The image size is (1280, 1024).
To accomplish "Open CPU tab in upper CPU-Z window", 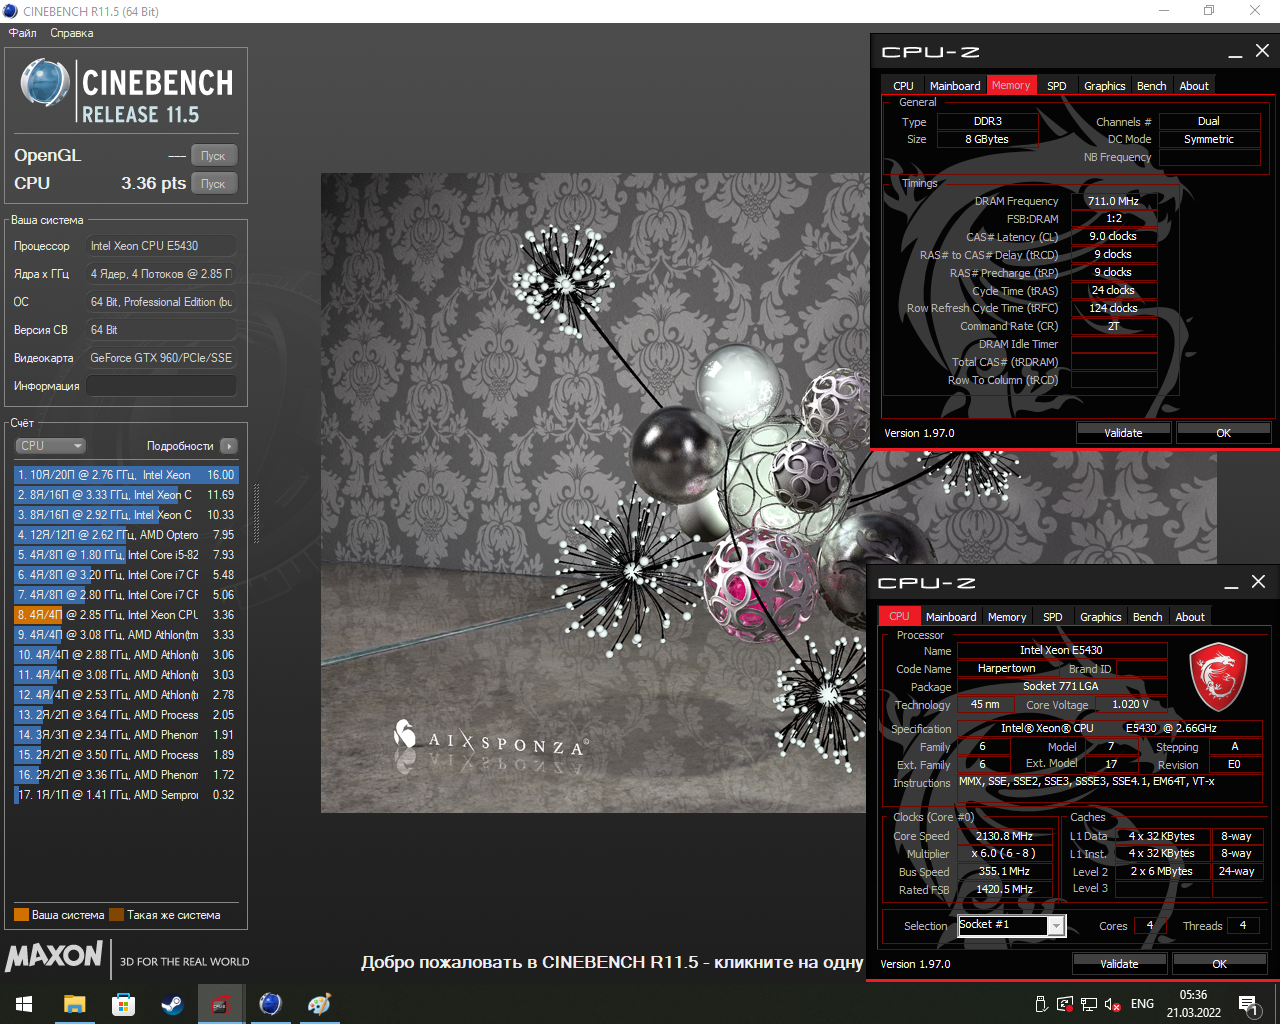I will click(903, 86).
